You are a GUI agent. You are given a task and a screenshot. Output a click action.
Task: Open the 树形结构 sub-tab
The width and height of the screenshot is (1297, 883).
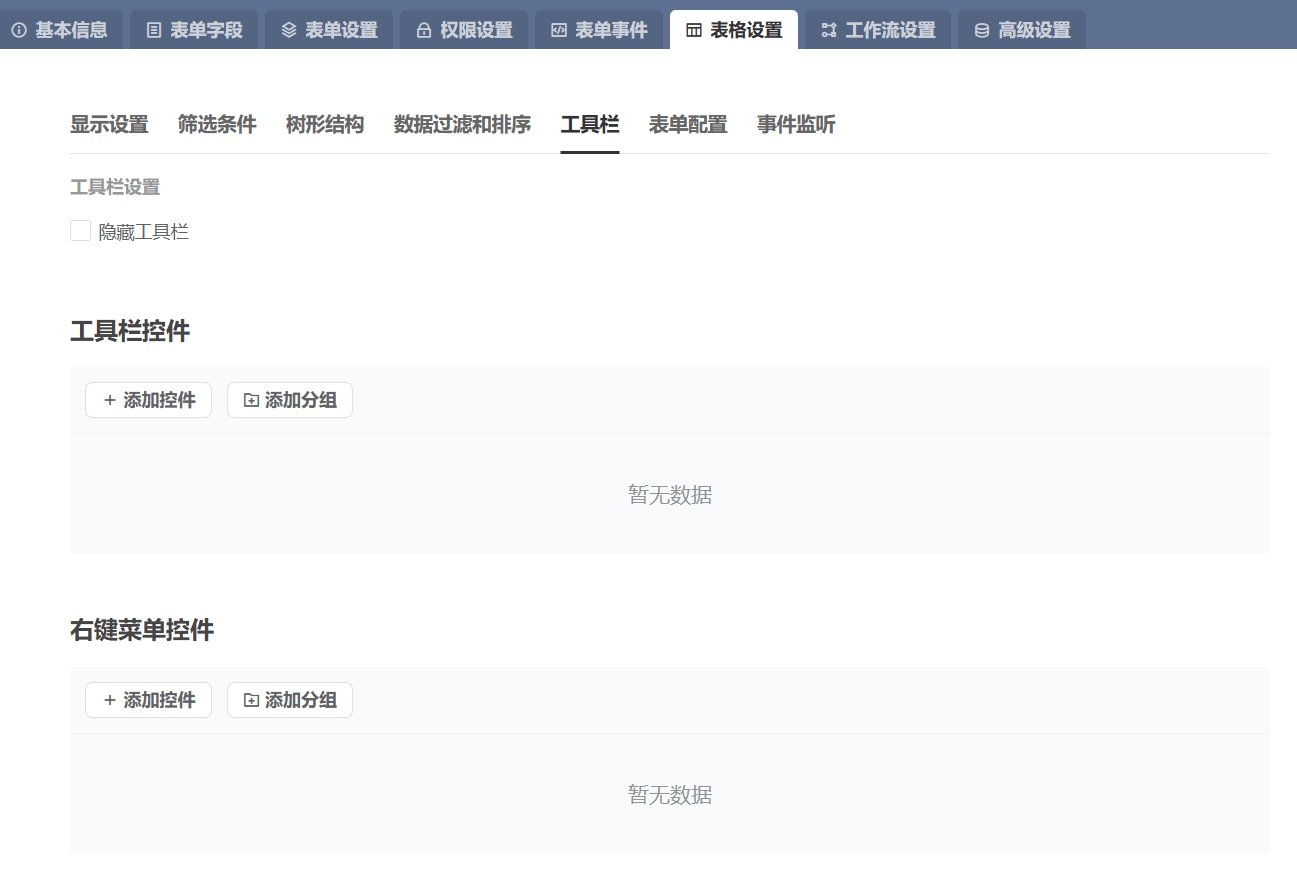(325, 125)
